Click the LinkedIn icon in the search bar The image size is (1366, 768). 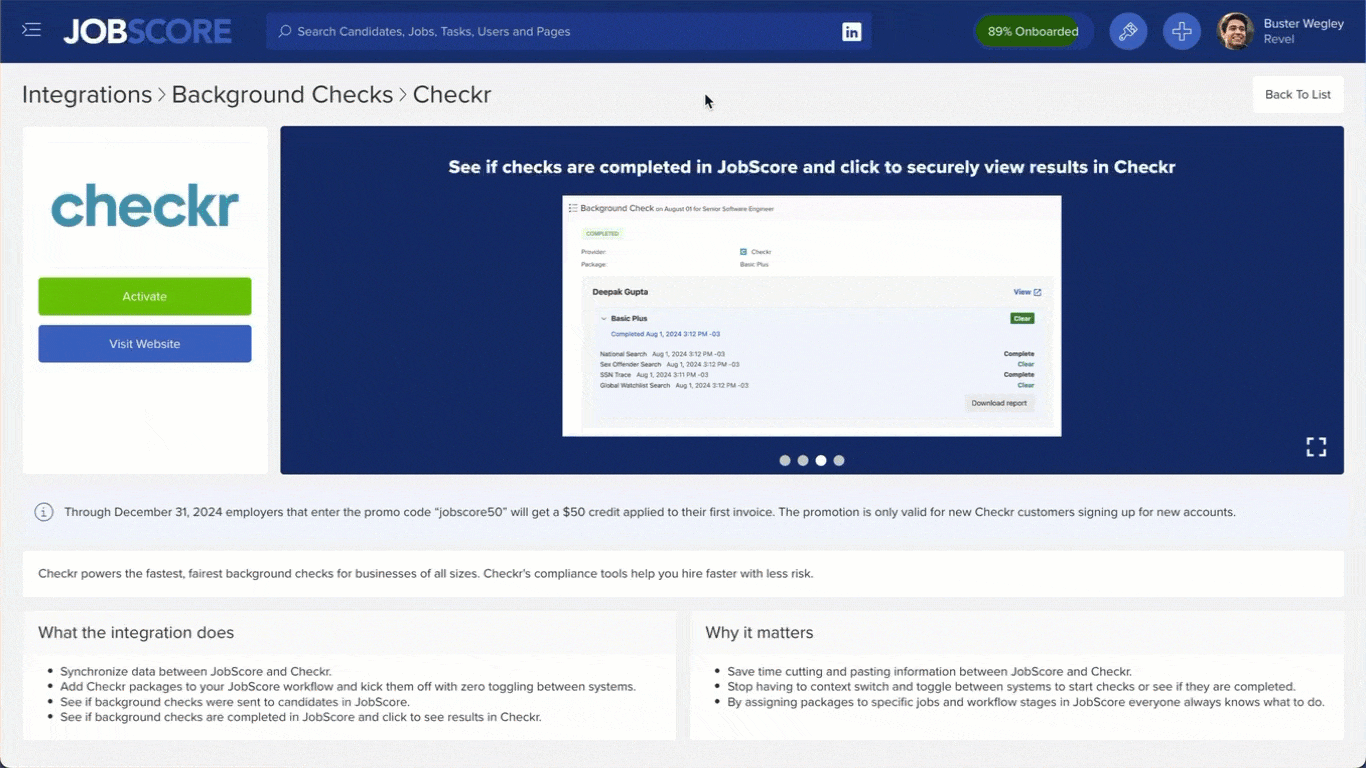851,31
